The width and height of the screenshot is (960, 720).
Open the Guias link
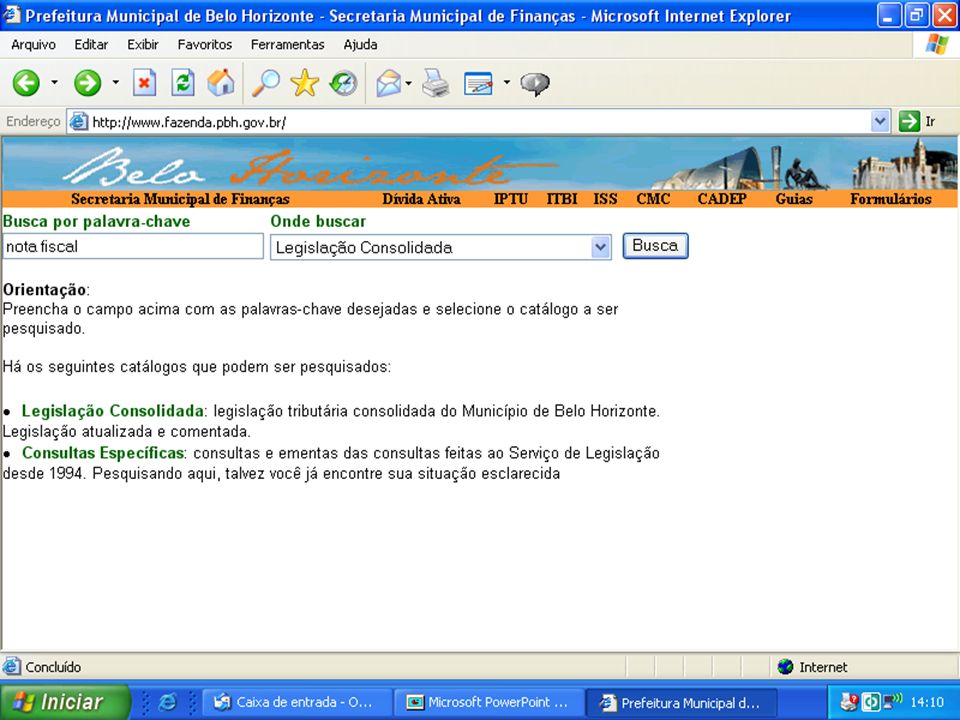(794, 199)
